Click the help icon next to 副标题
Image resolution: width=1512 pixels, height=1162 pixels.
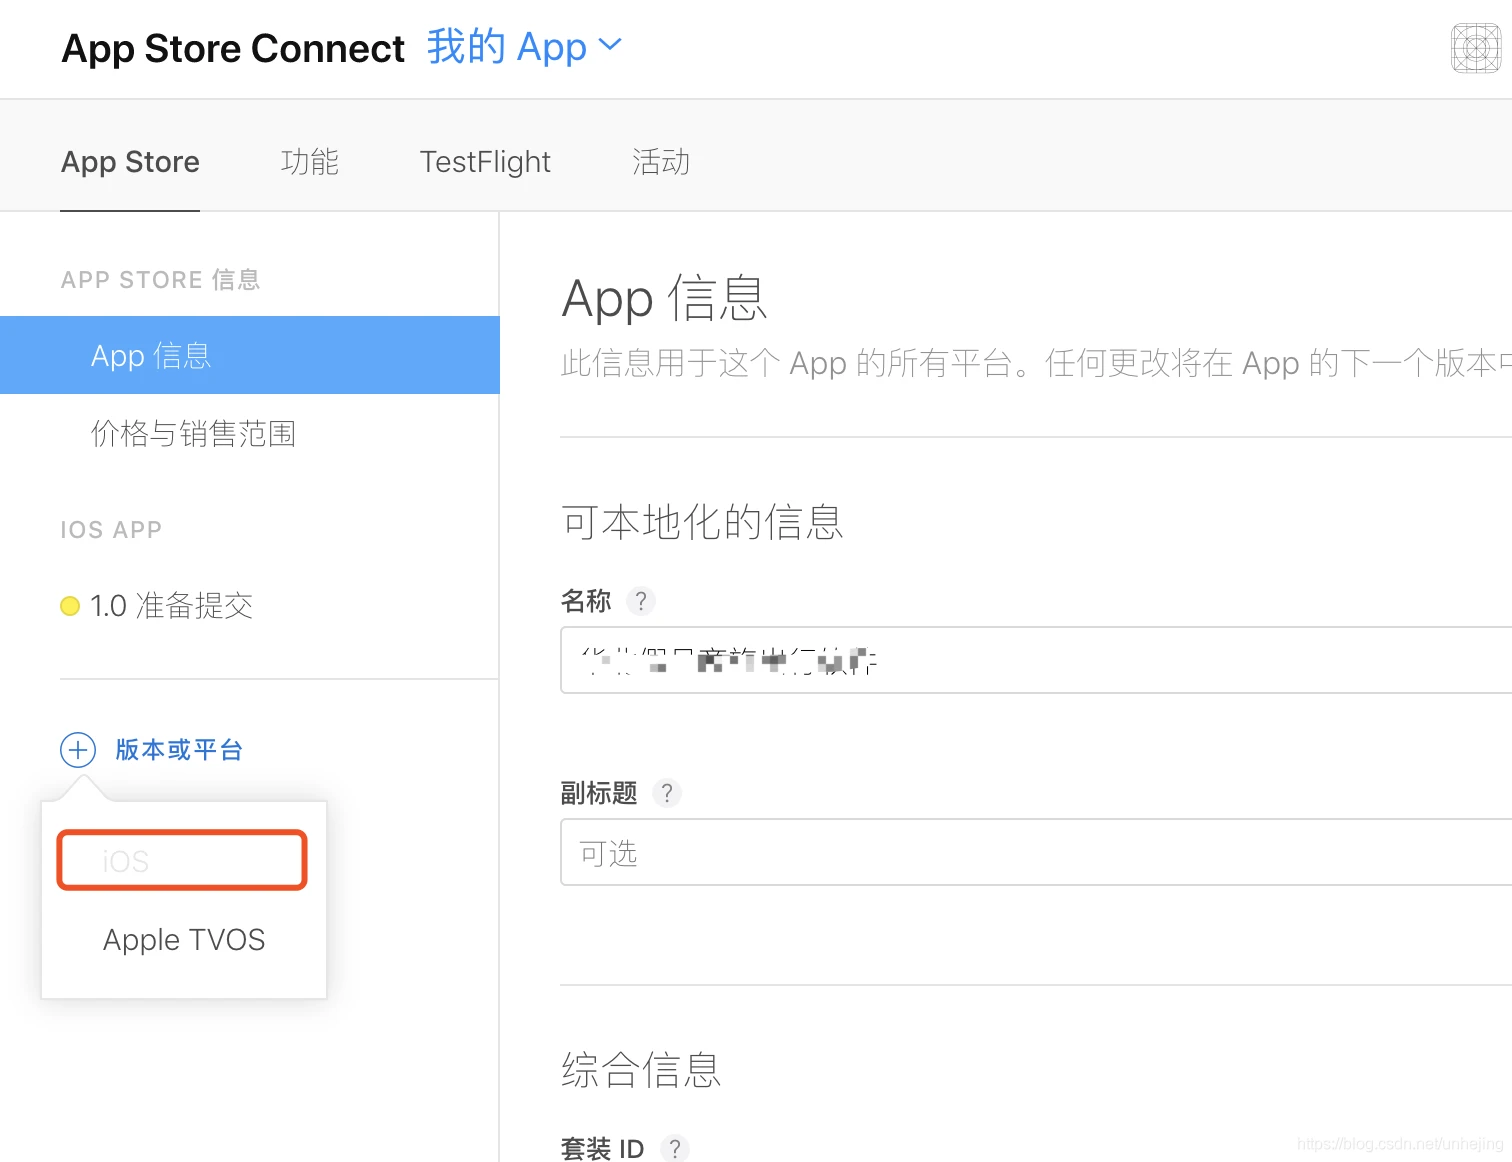coord(667,793)
